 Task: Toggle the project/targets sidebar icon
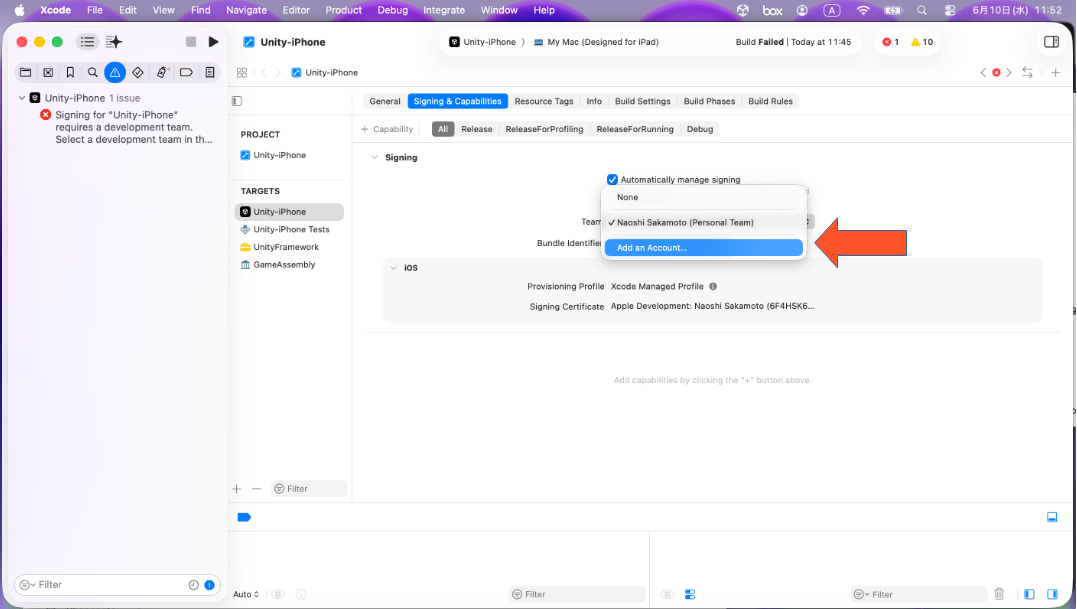tap(237, 101)
